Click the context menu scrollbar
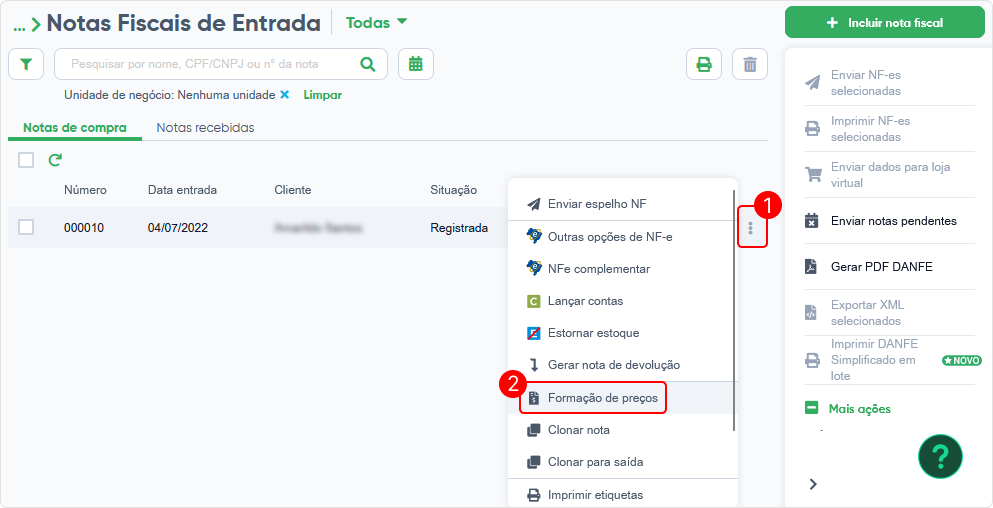The image size is (993, 508). [735, 310]
